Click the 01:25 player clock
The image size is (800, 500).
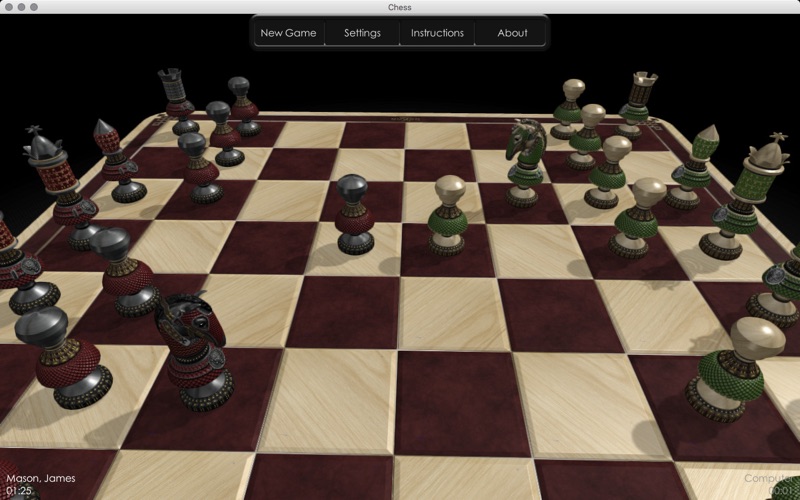click(x=19, y=491)
